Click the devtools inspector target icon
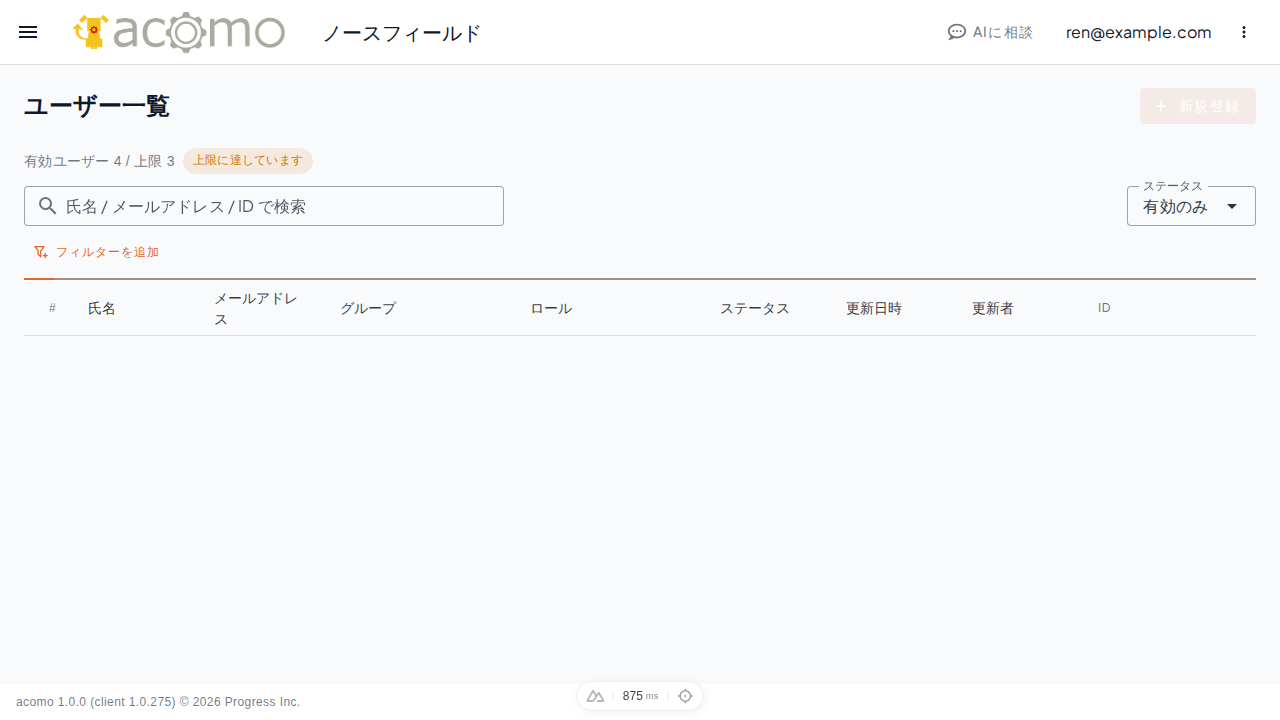 pos(685,696)
